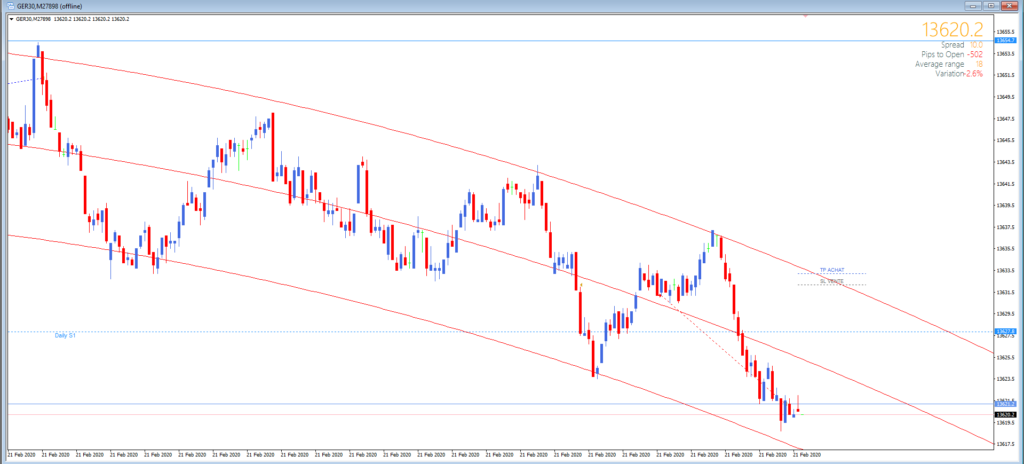
Task: Click the 'Average range' label
Action: [x=940, y=64]
